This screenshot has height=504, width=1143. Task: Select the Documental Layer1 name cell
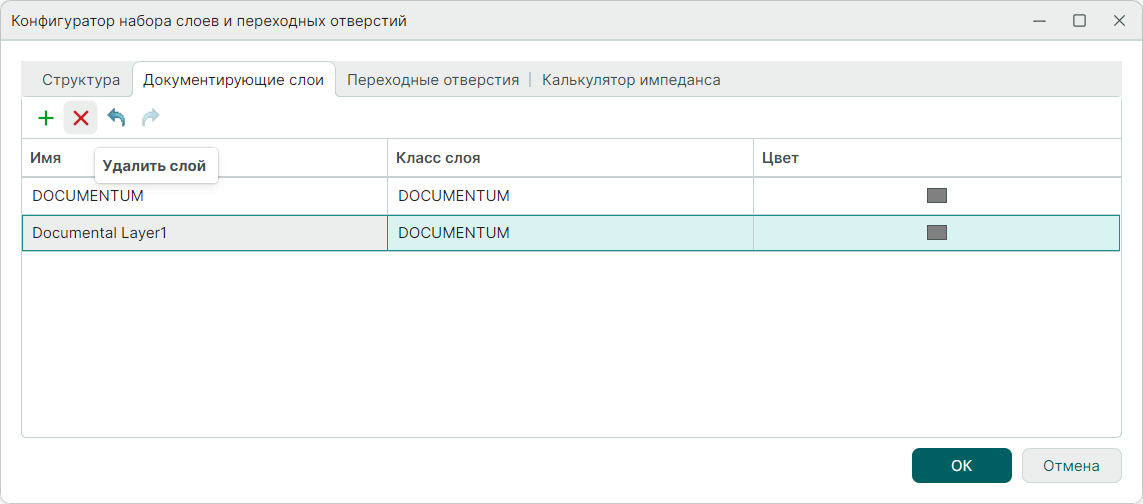99,233
